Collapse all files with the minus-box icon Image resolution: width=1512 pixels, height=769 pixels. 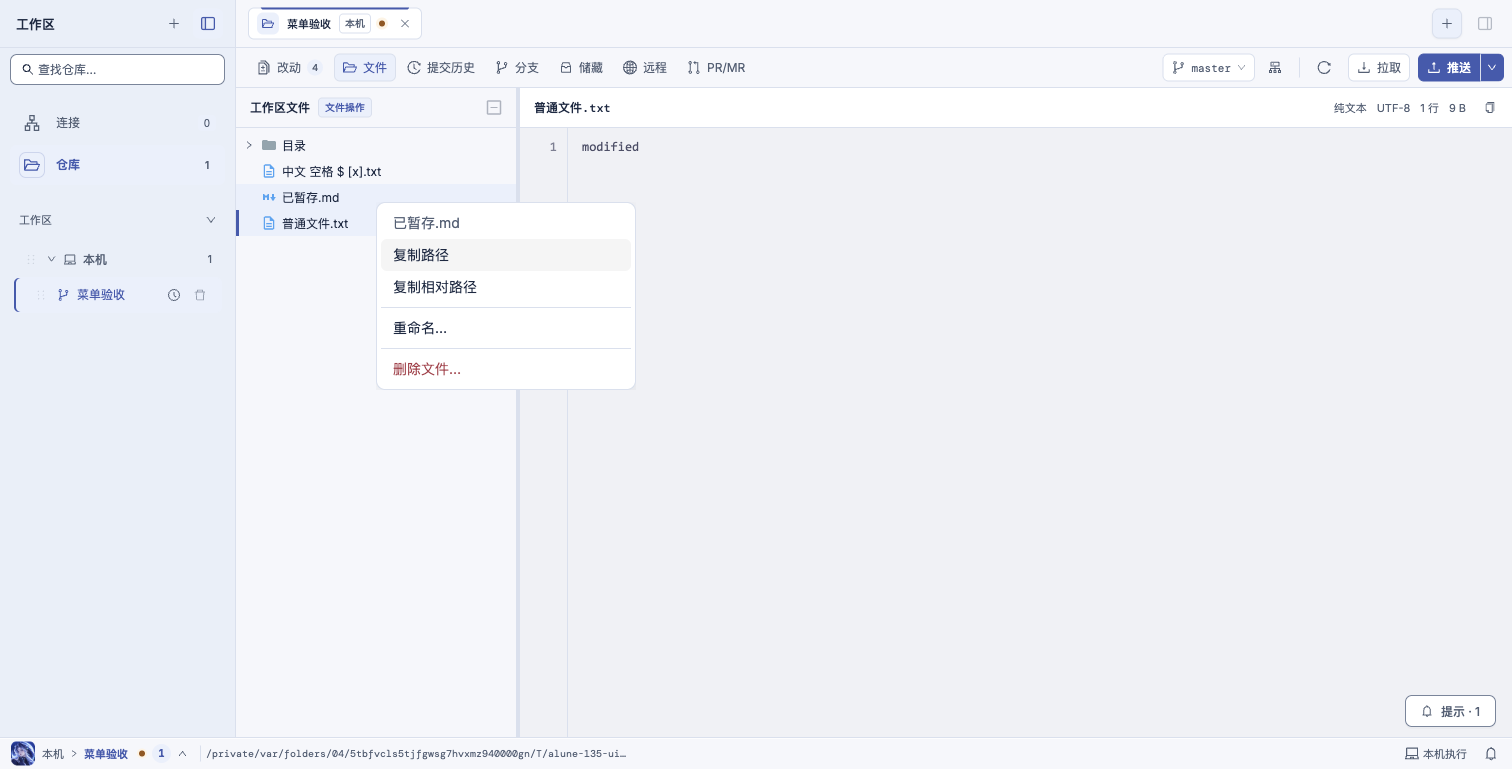(x=494, y=108)
